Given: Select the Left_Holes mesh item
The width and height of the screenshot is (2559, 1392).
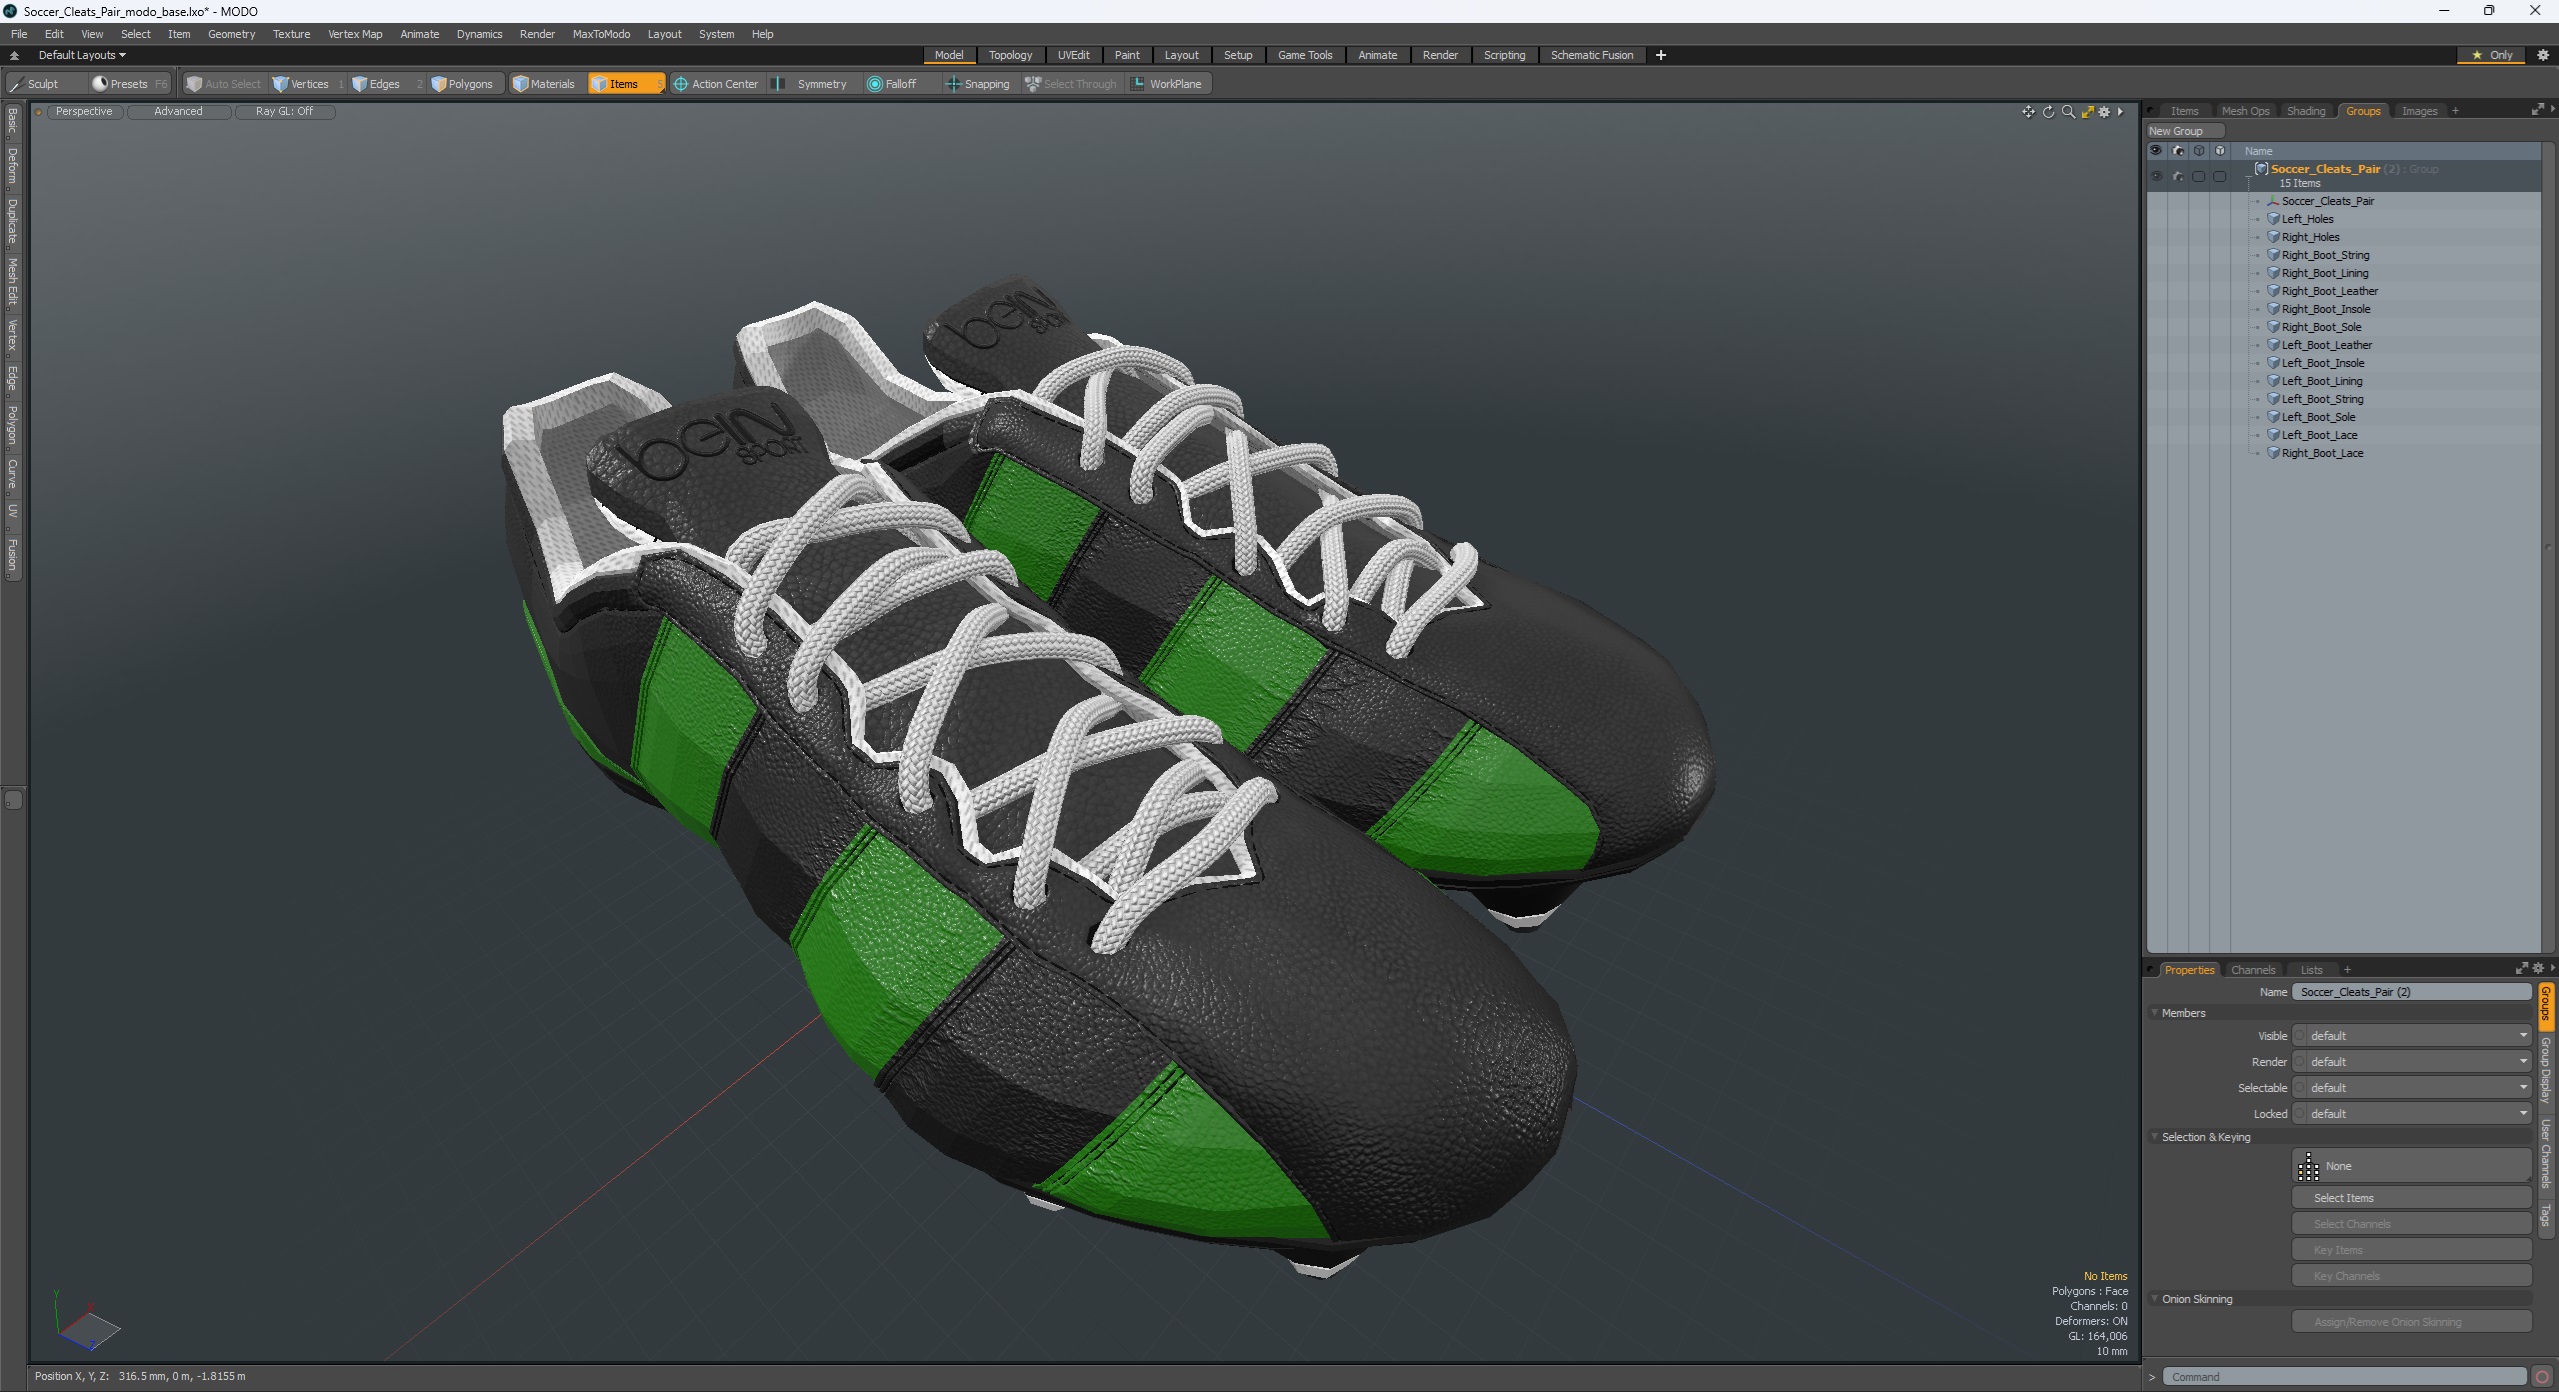Looking at the screenshot, I should [2307, 219].
